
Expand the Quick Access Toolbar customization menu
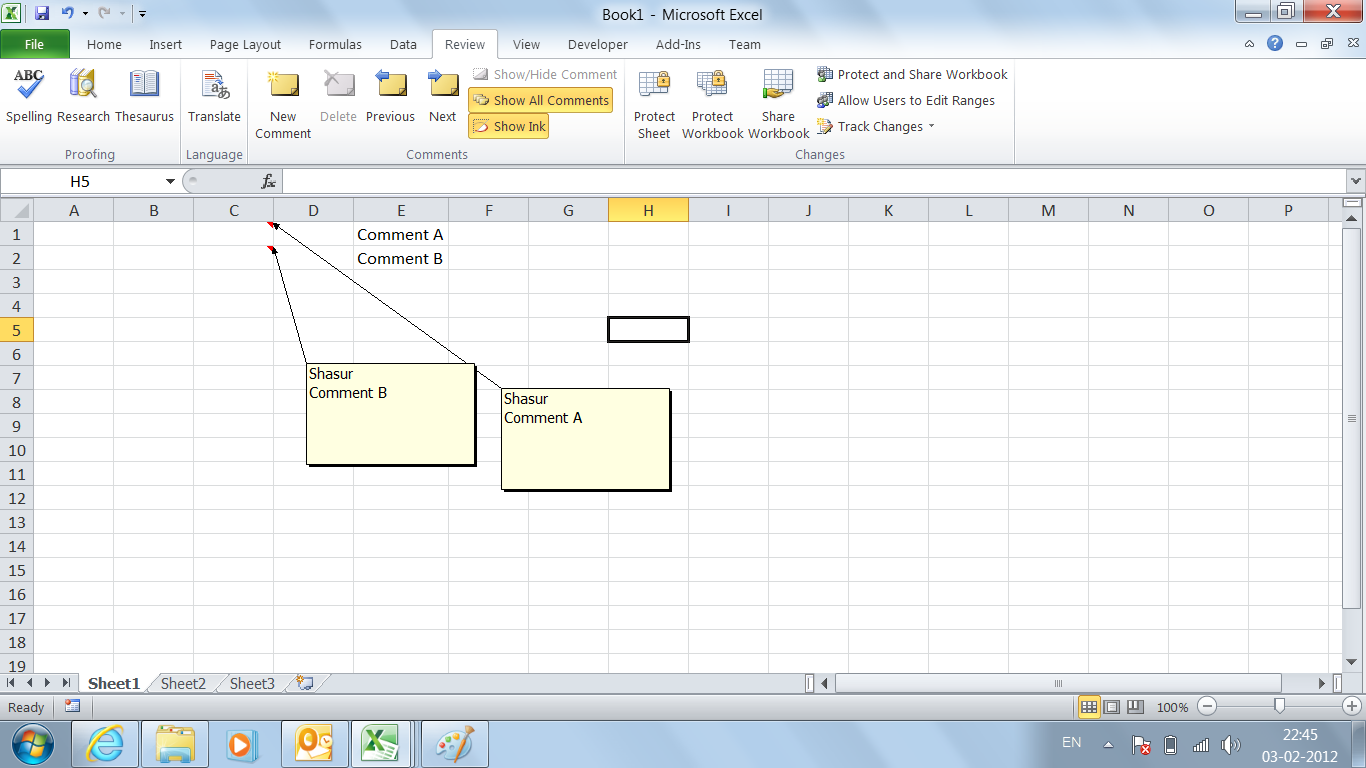pyautogui.click(x=141, y=13)
